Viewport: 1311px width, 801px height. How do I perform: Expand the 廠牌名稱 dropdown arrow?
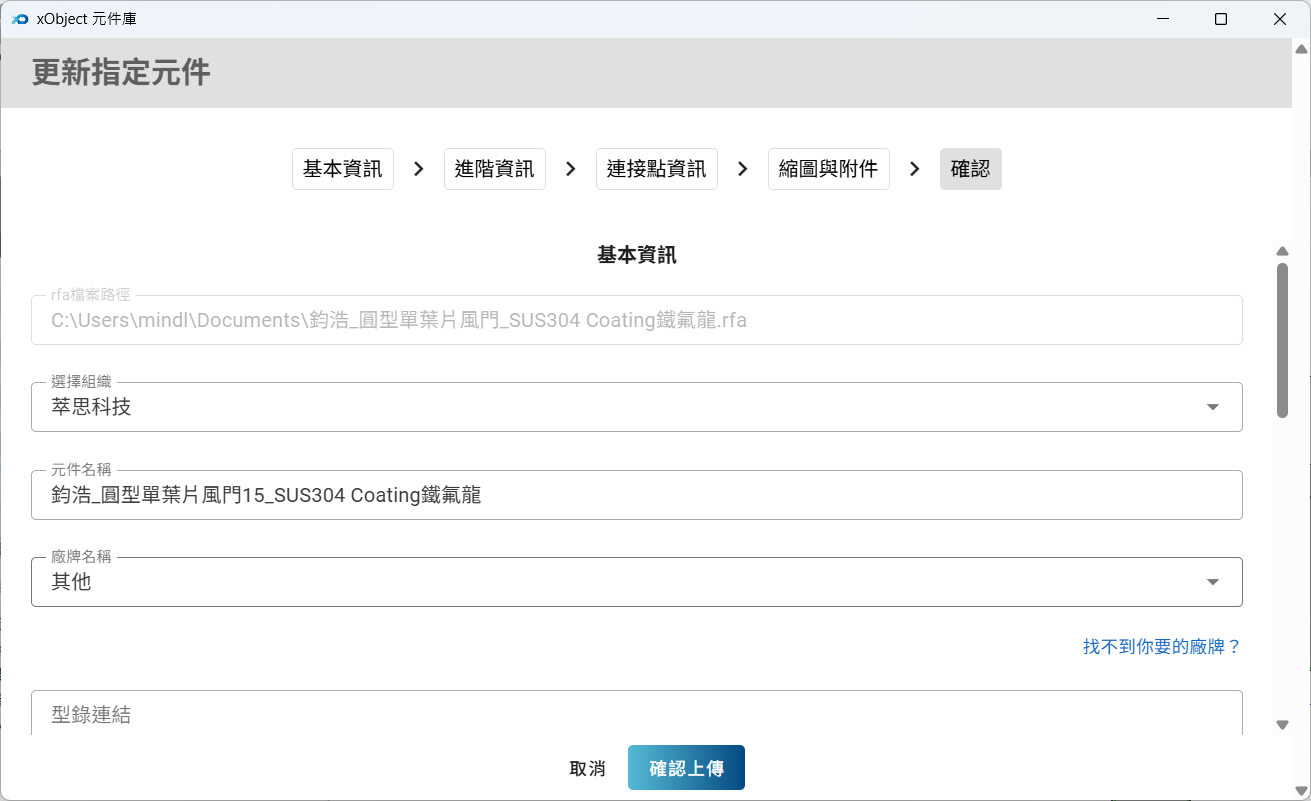tap(1212, 582)
